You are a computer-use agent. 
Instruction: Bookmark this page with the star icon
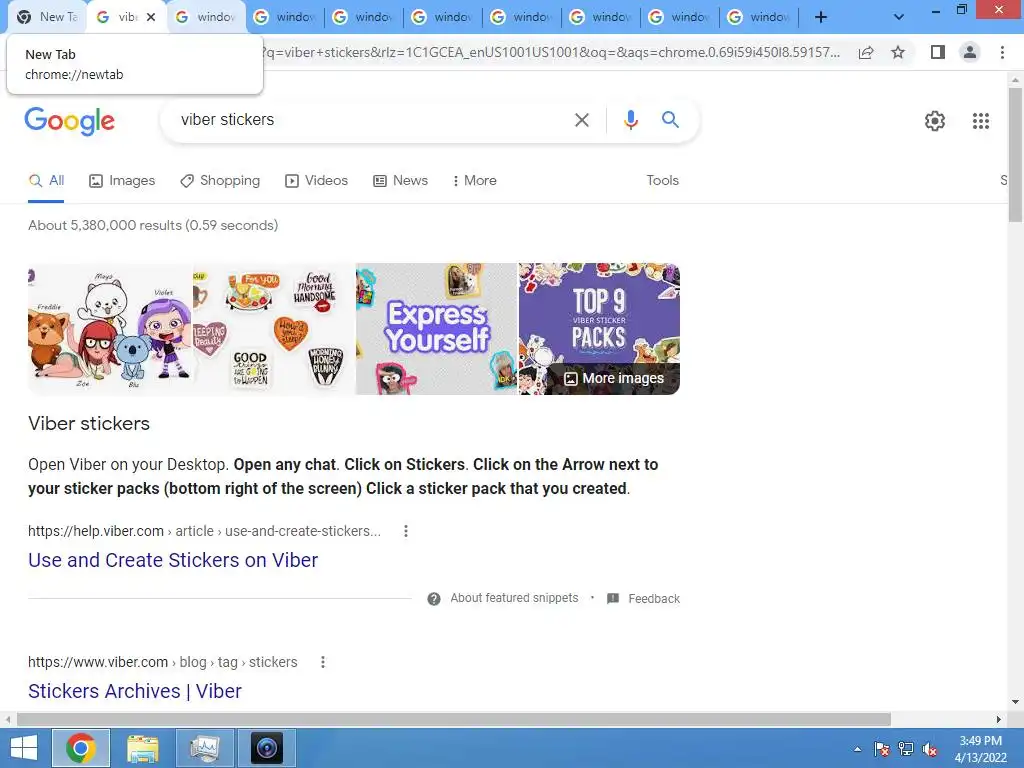click(898, 52)
